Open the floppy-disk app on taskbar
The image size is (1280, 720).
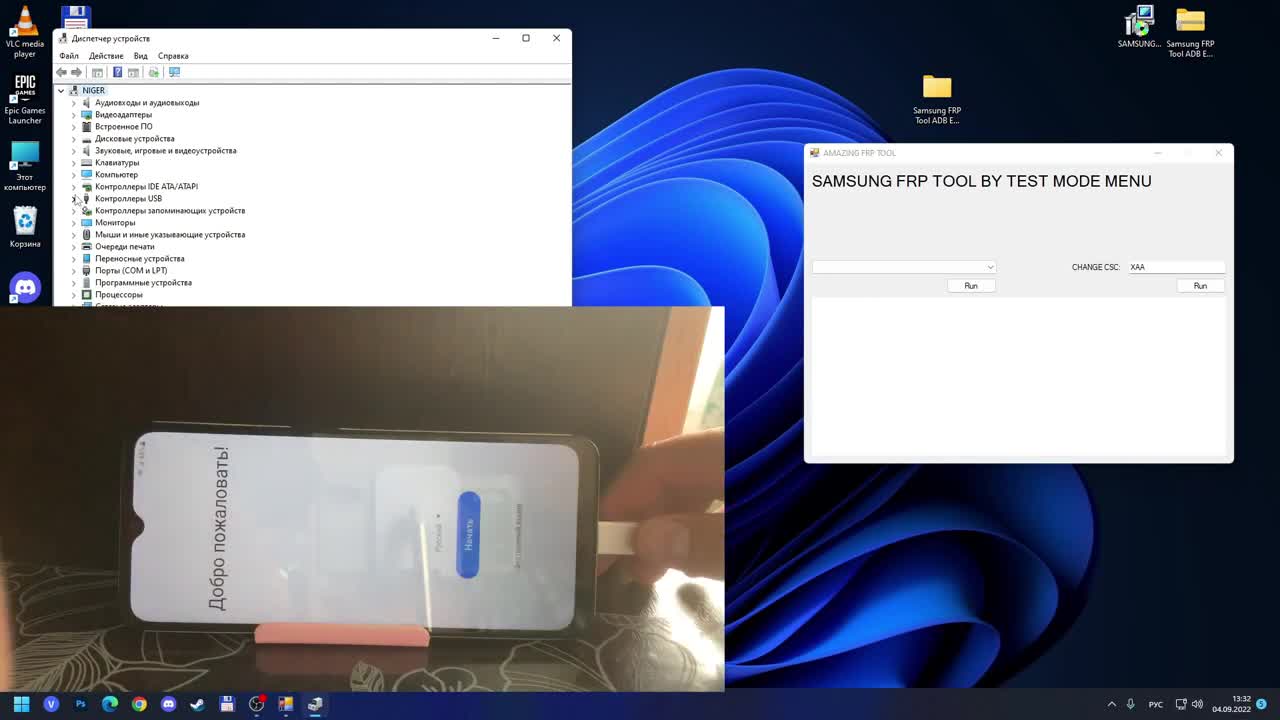pos(227,704)
